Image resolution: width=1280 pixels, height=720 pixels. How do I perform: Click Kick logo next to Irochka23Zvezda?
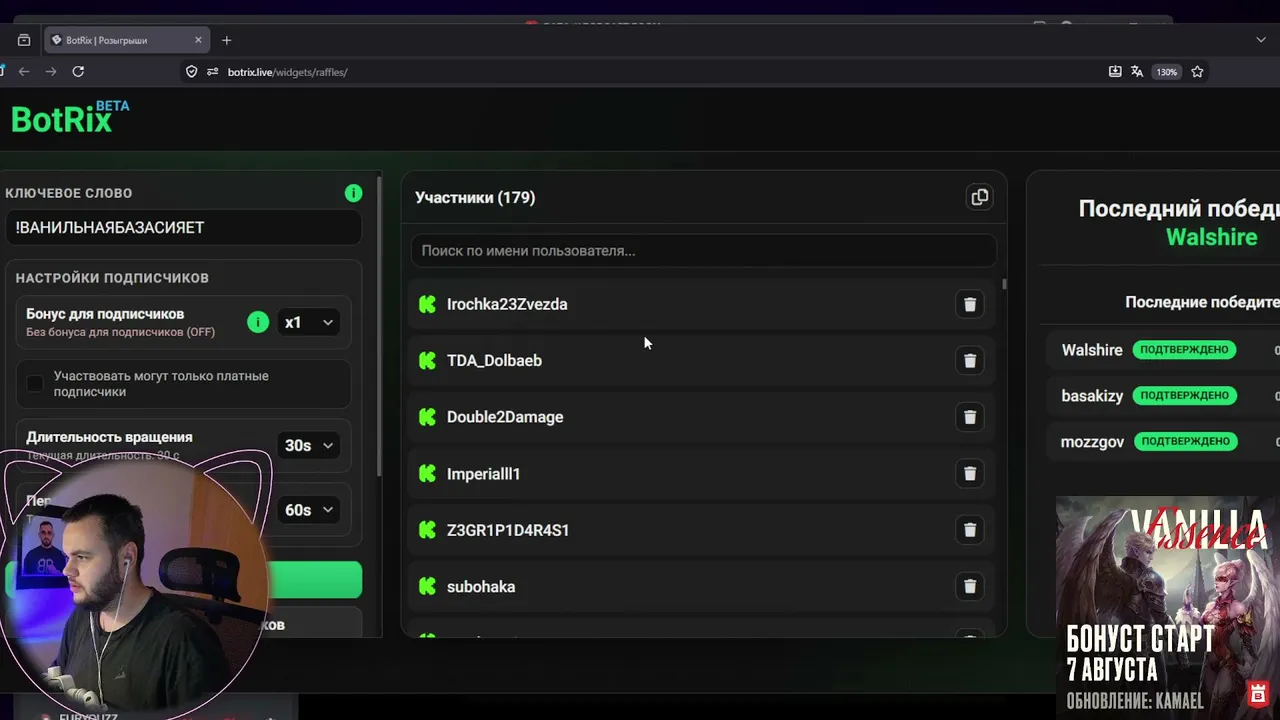coord(427,304)
